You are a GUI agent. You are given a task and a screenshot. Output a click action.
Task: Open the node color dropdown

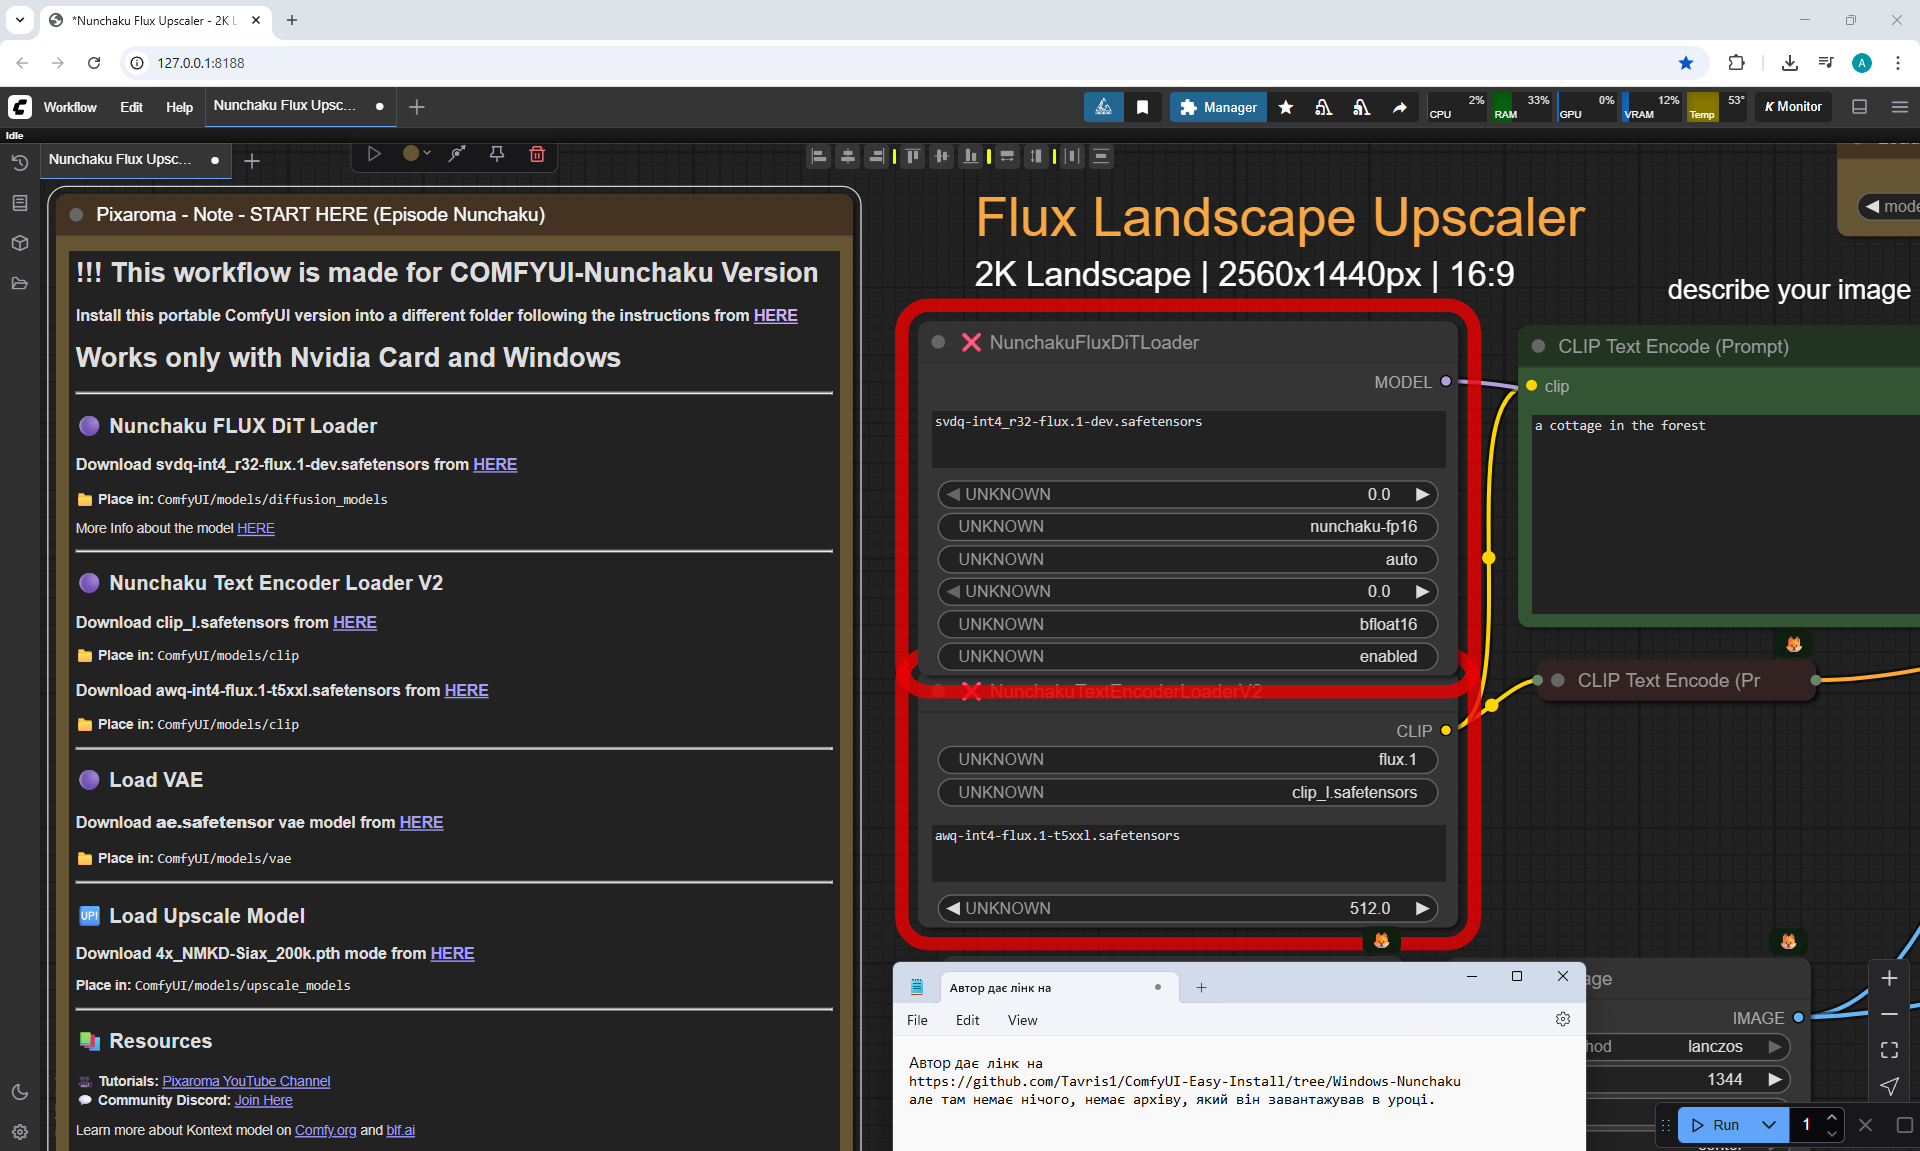click(416, 154)
